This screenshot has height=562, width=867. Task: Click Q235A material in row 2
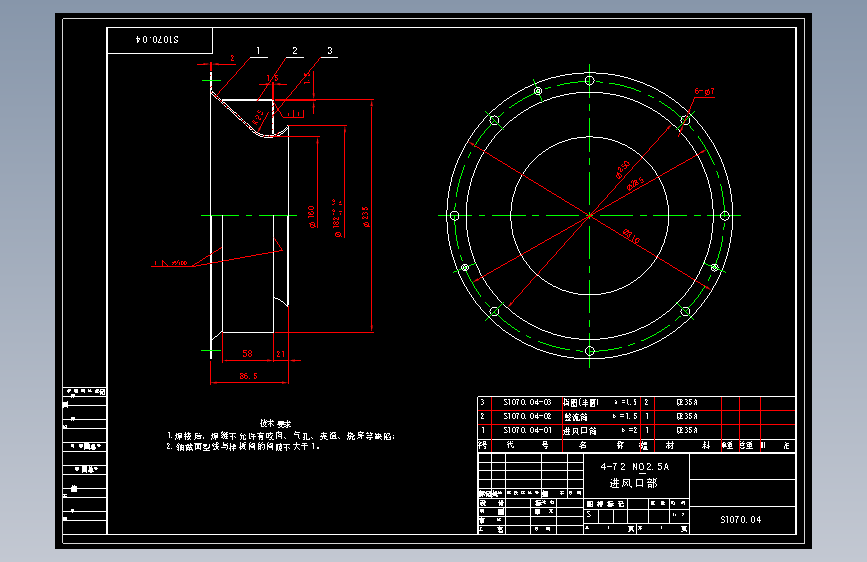pyautogui.click(x=687, y=416)
